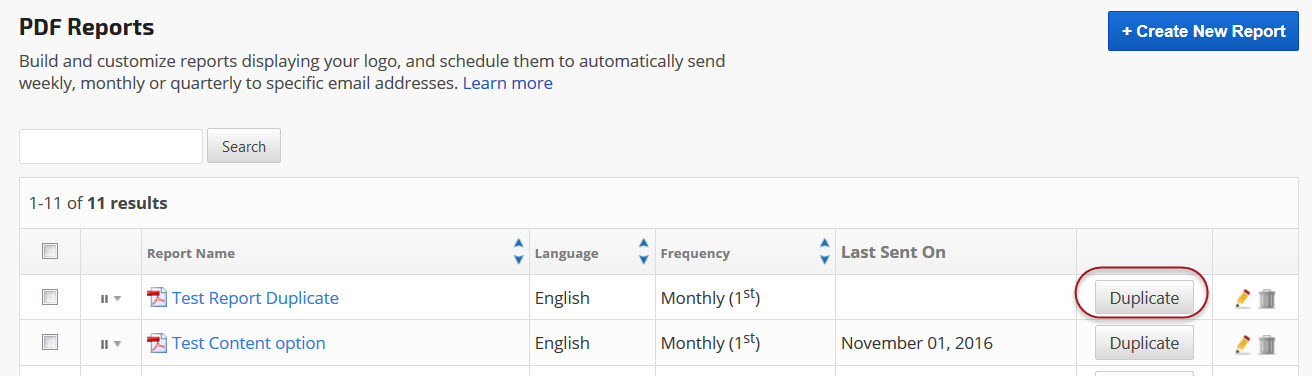1312x376 pixels.
Task: Sort by Frequency column arrows
Action: (825, 252)
